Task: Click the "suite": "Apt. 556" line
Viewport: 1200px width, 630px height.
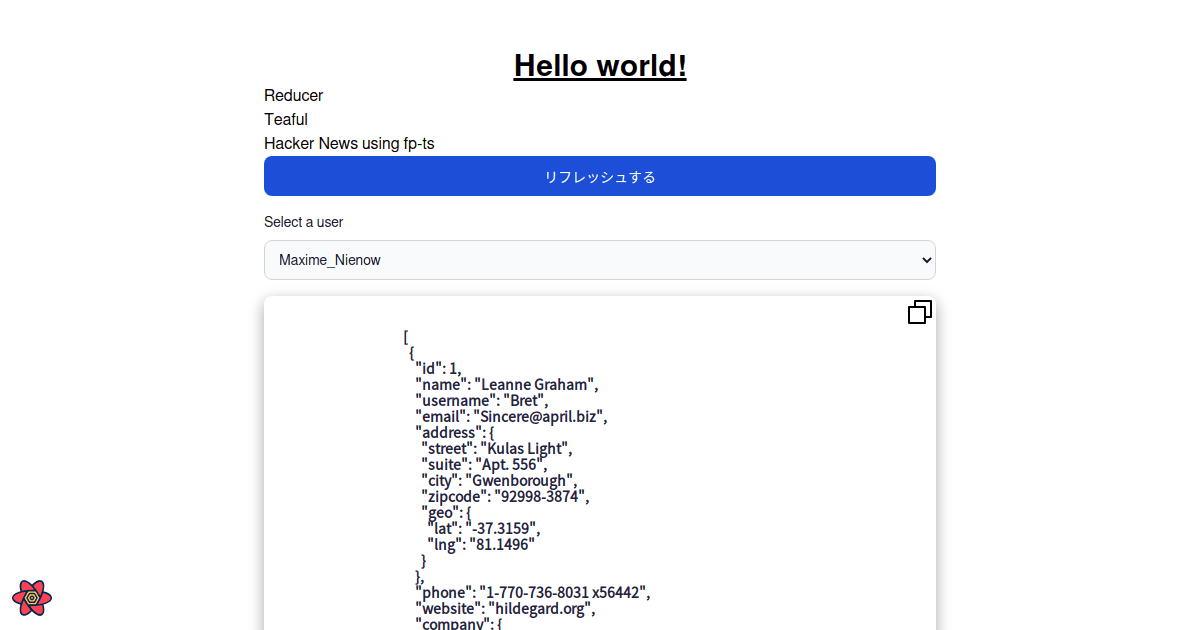Action: [x=485, y=465]
